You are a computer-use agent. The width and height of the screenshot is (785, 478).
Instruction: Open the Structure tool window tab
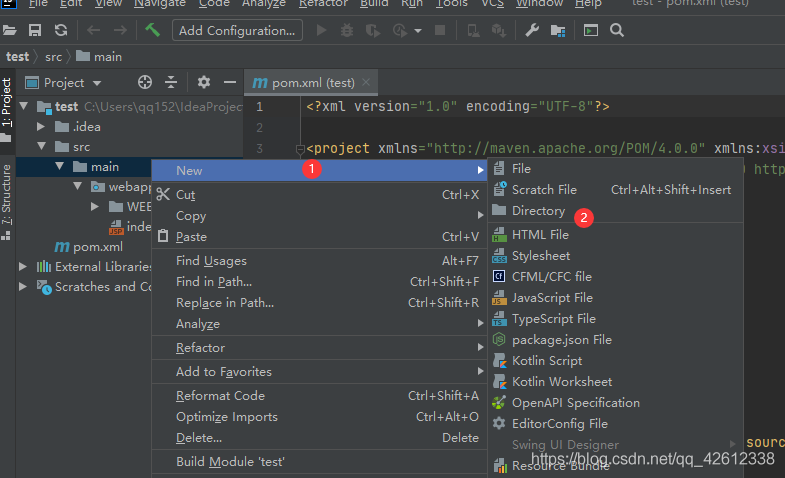(7, 202)
